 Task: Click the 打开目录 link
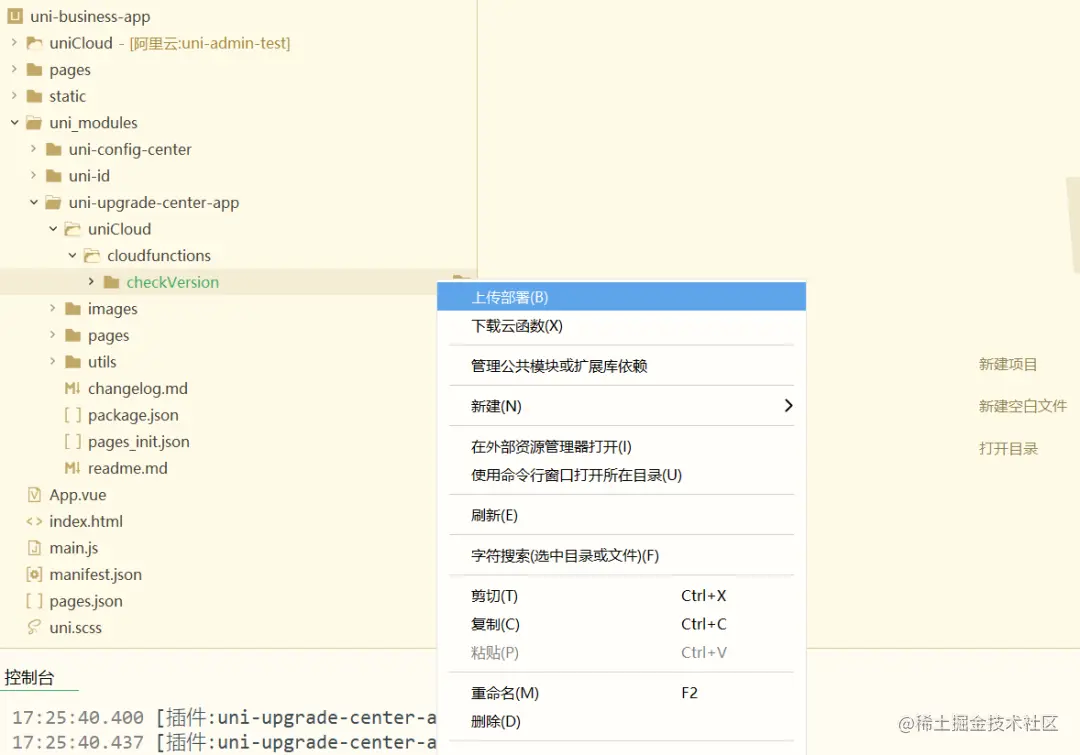[x=1008, y=448]
